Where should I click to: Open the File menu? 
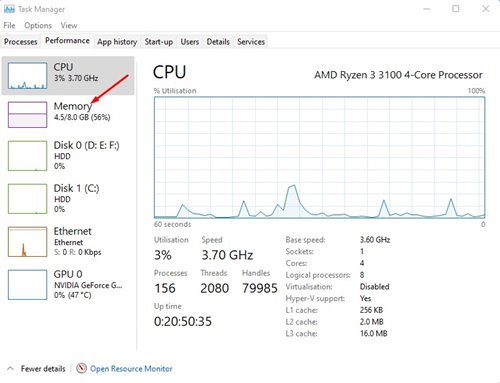tap(9, 25)
